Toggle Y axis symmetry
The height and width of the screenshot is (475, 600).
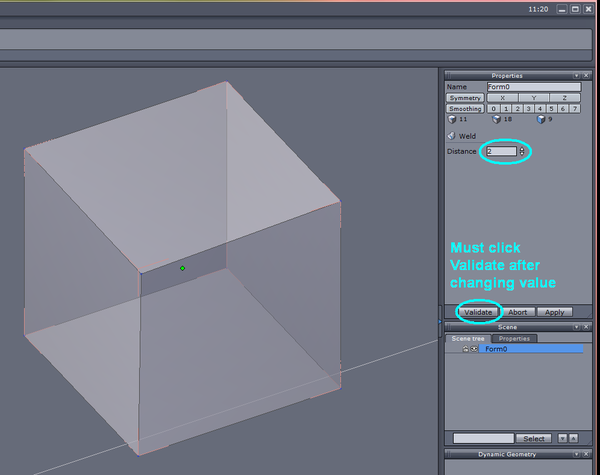pyautogui.click(x=534, y=98)
